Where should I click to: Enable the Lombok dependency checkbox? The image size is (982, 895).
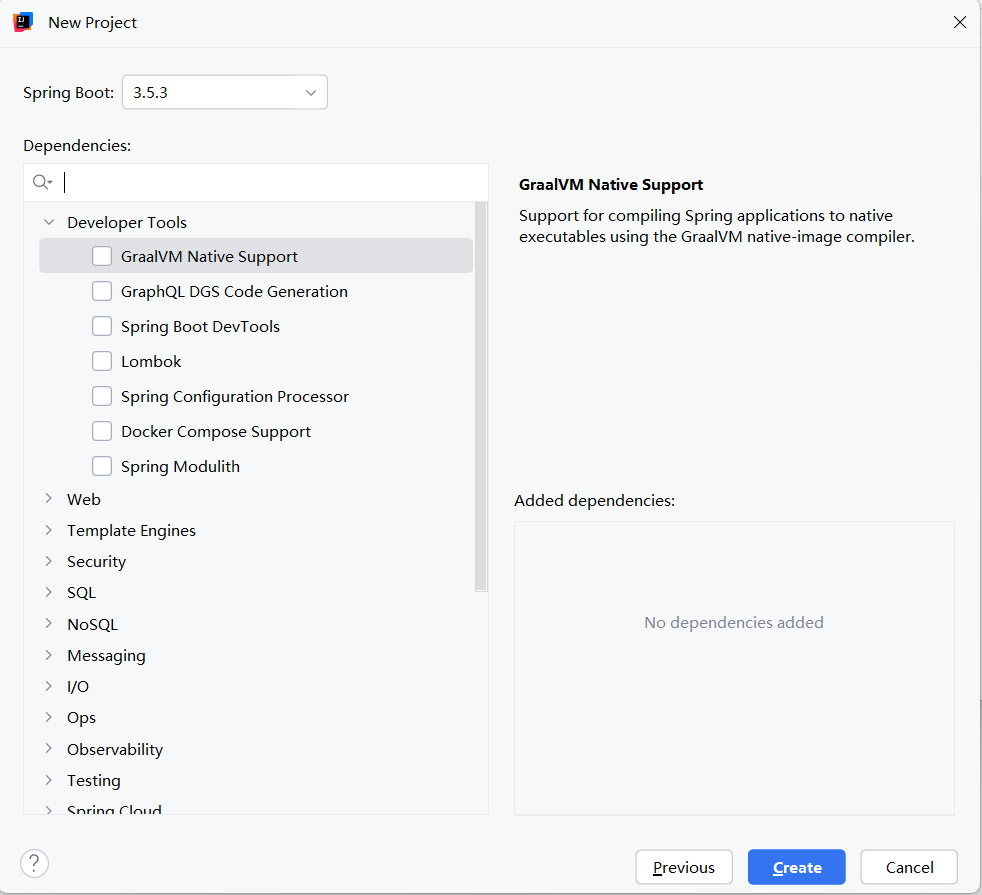102,361
